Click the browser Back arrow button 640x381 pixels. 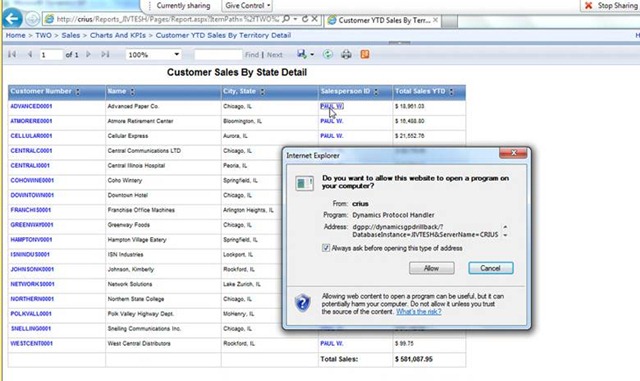pyautogui.click(x=12, y=18)
